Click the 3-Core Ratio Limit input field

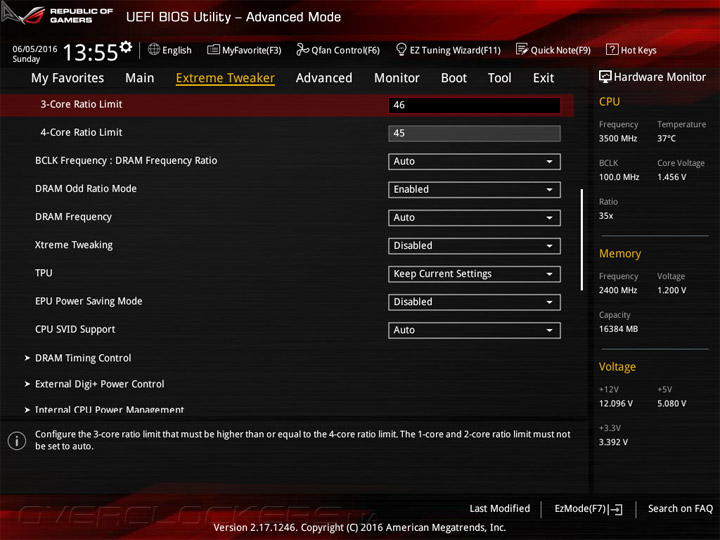(x=474, y=105)
